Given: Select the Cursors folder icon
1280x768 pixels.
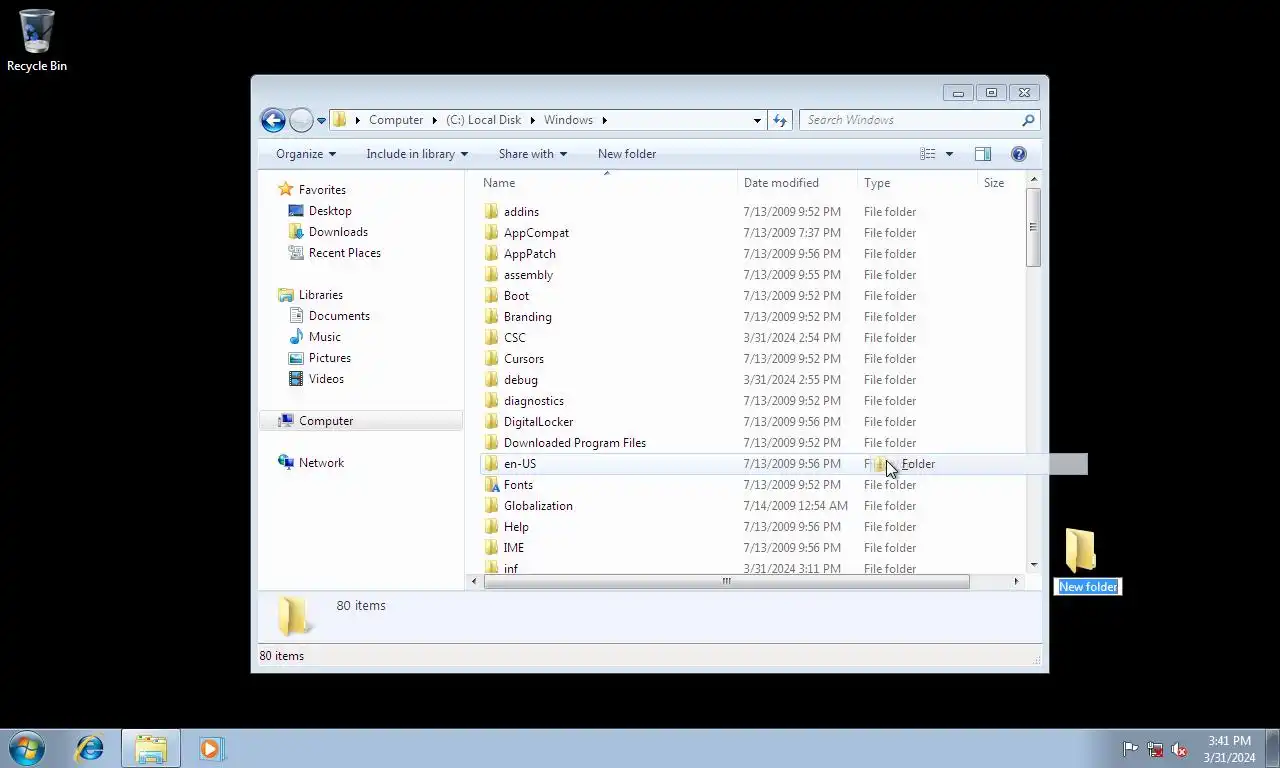Looking at the screenshot, I should click(491, 359).
